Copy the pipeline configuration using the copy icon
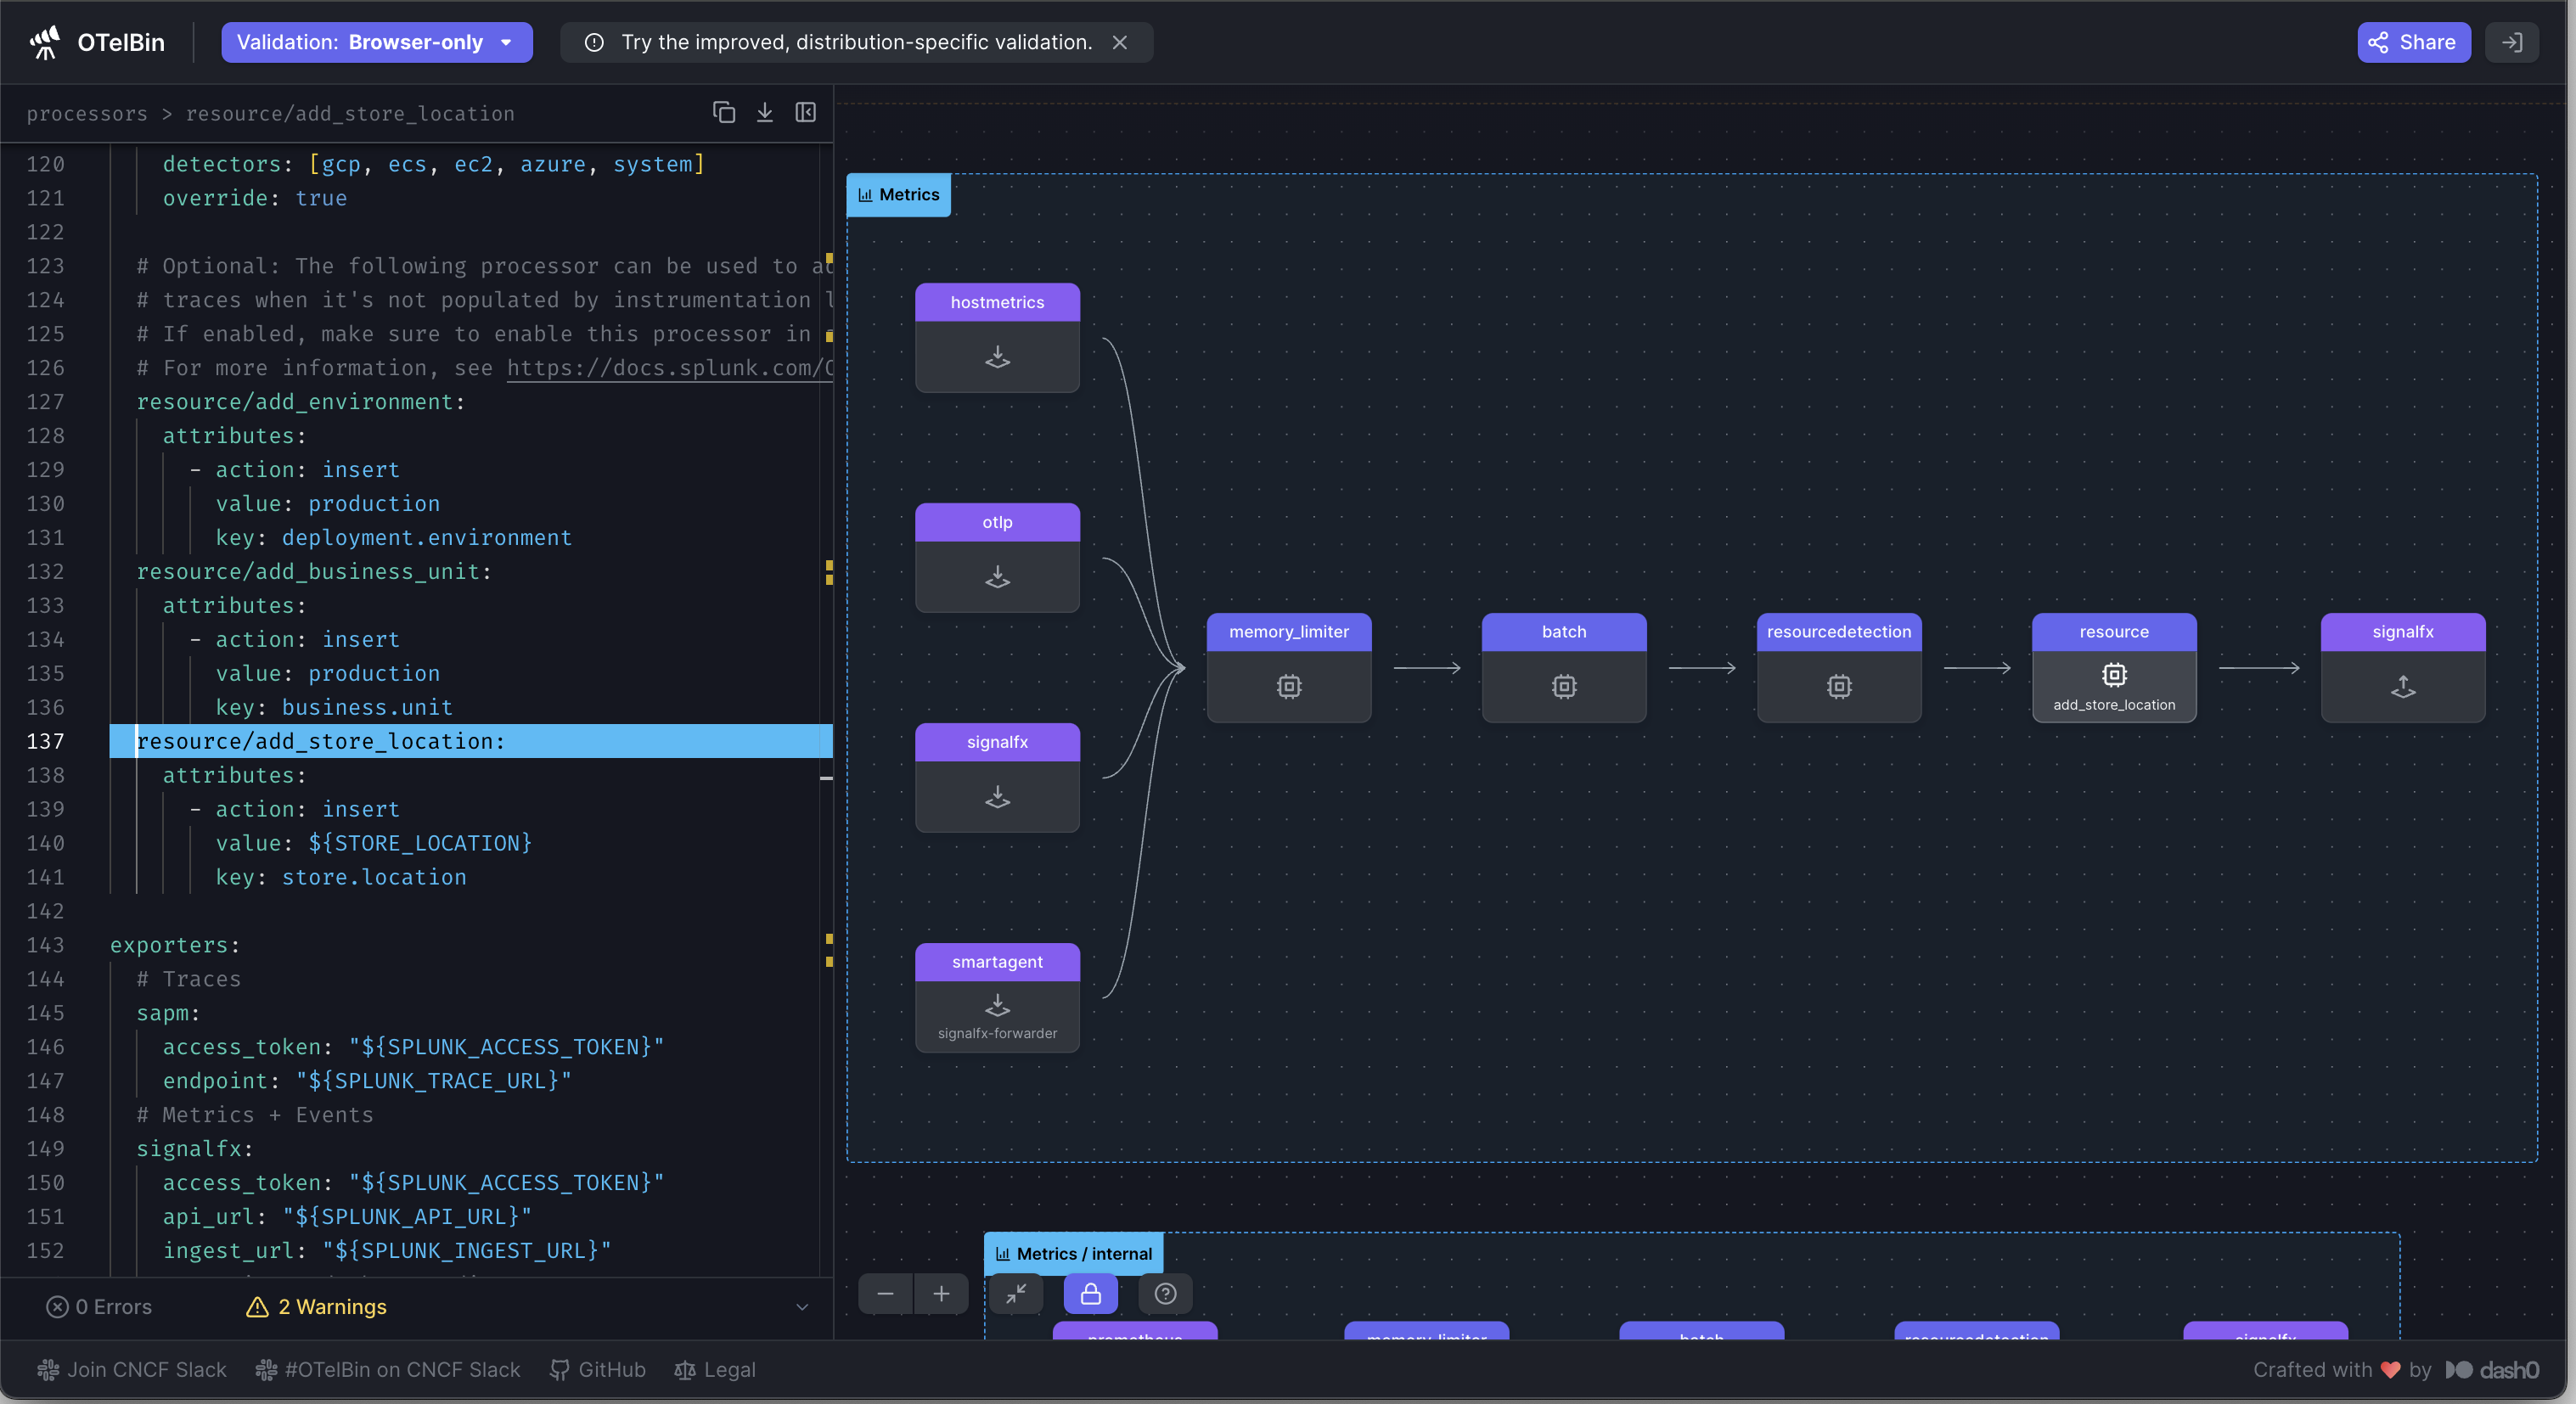This screenshot has height=1404, width=2576. point(724,112)
